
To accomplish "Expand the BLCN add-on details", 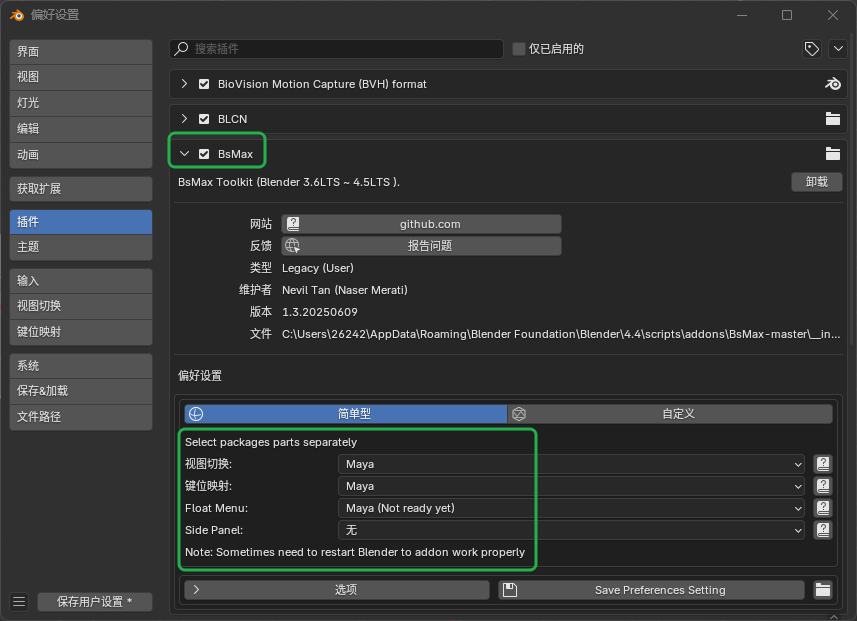I will pos(184,119).
